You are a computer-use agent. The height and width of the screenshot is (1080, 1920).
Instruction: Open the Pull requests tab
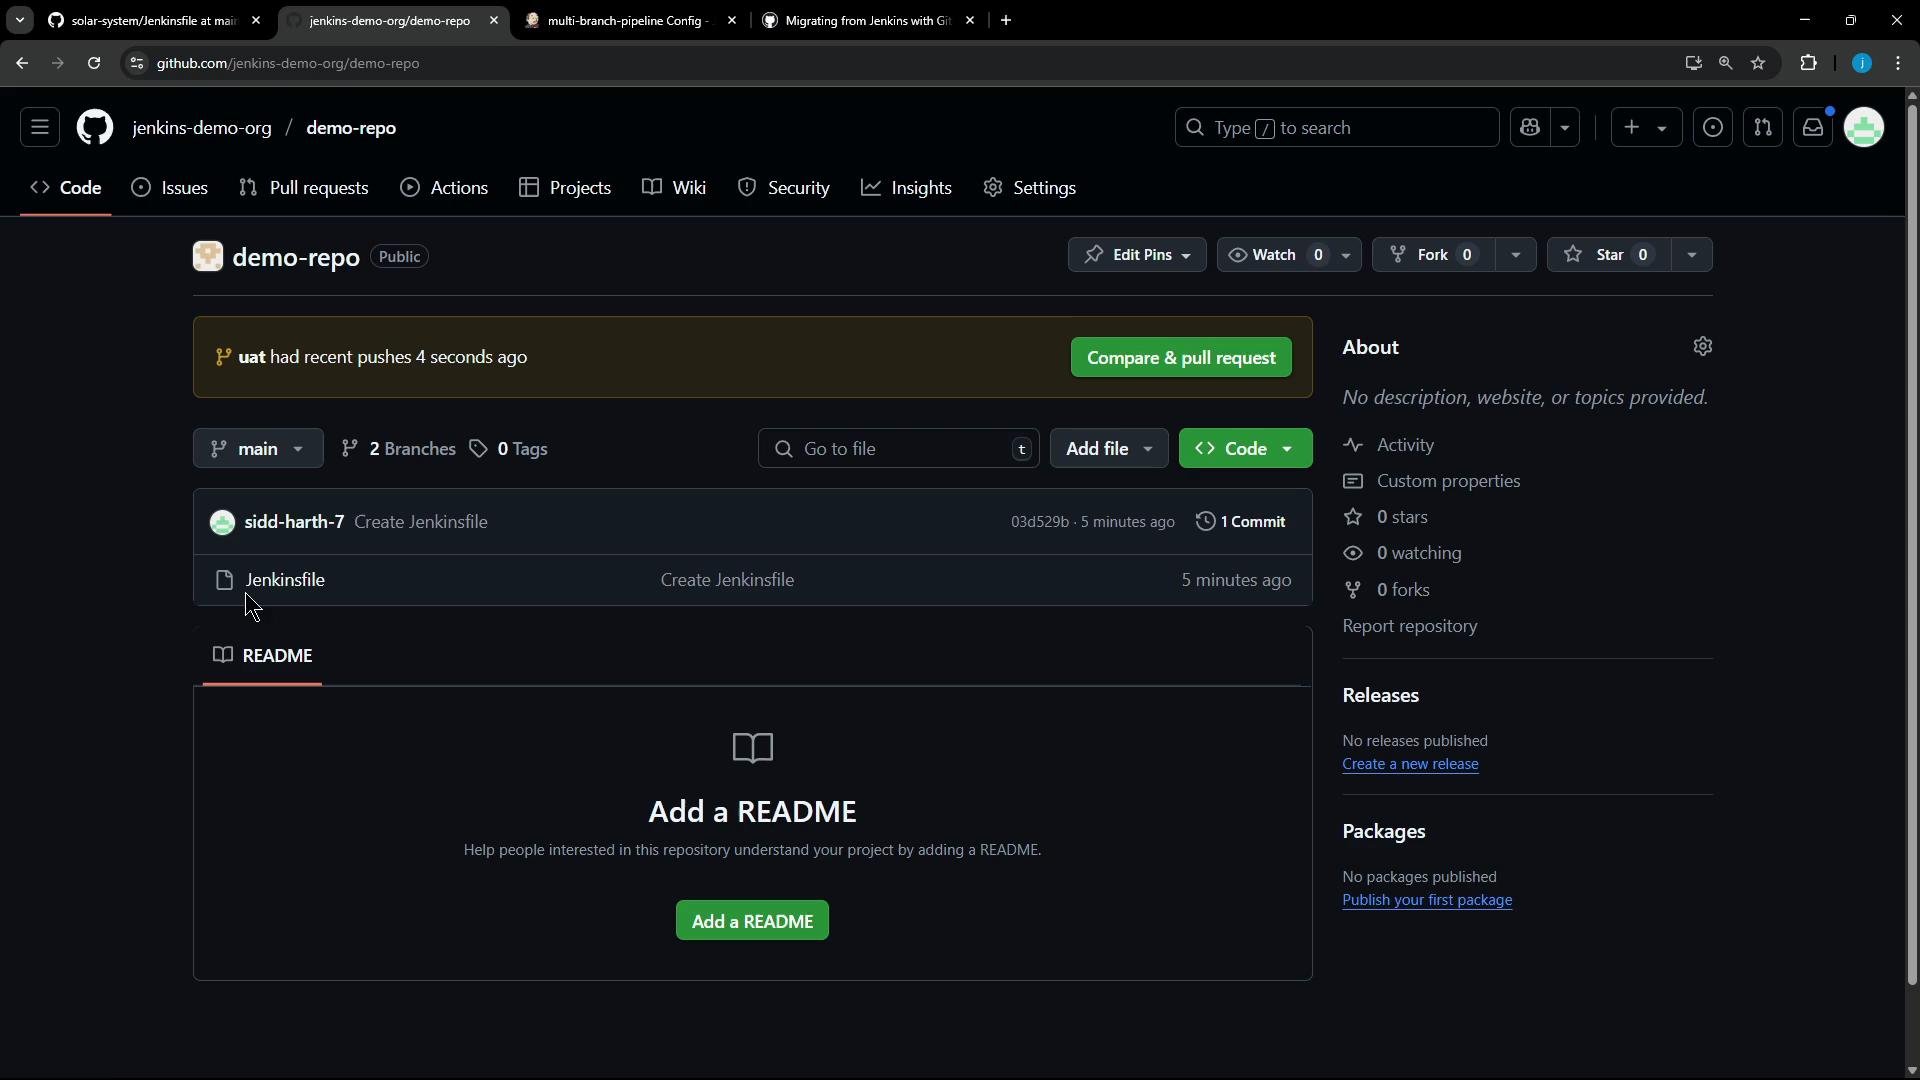pyautogui.click(x=304, y=188)
